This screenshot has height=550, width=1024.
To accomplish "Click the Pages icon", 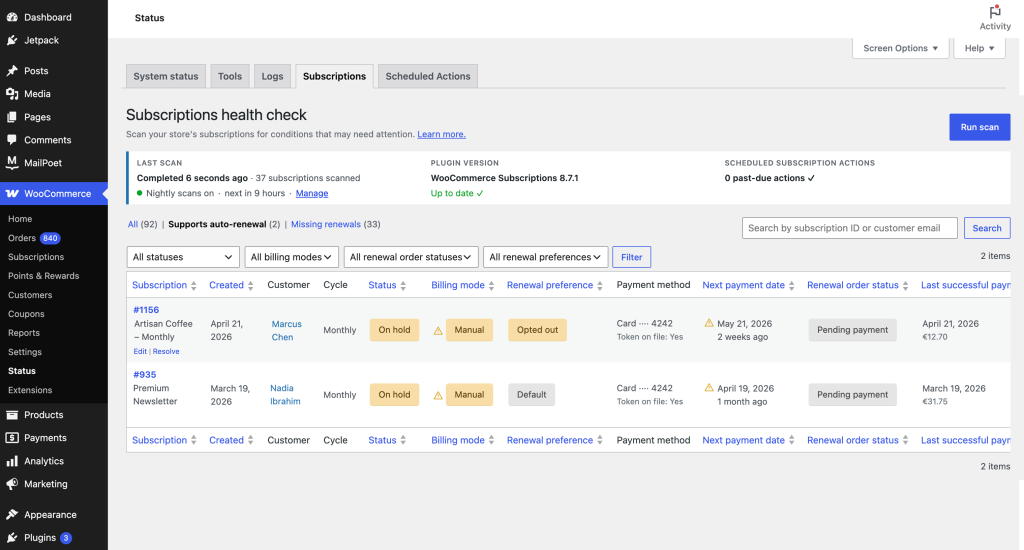I will tap(12, 117).
